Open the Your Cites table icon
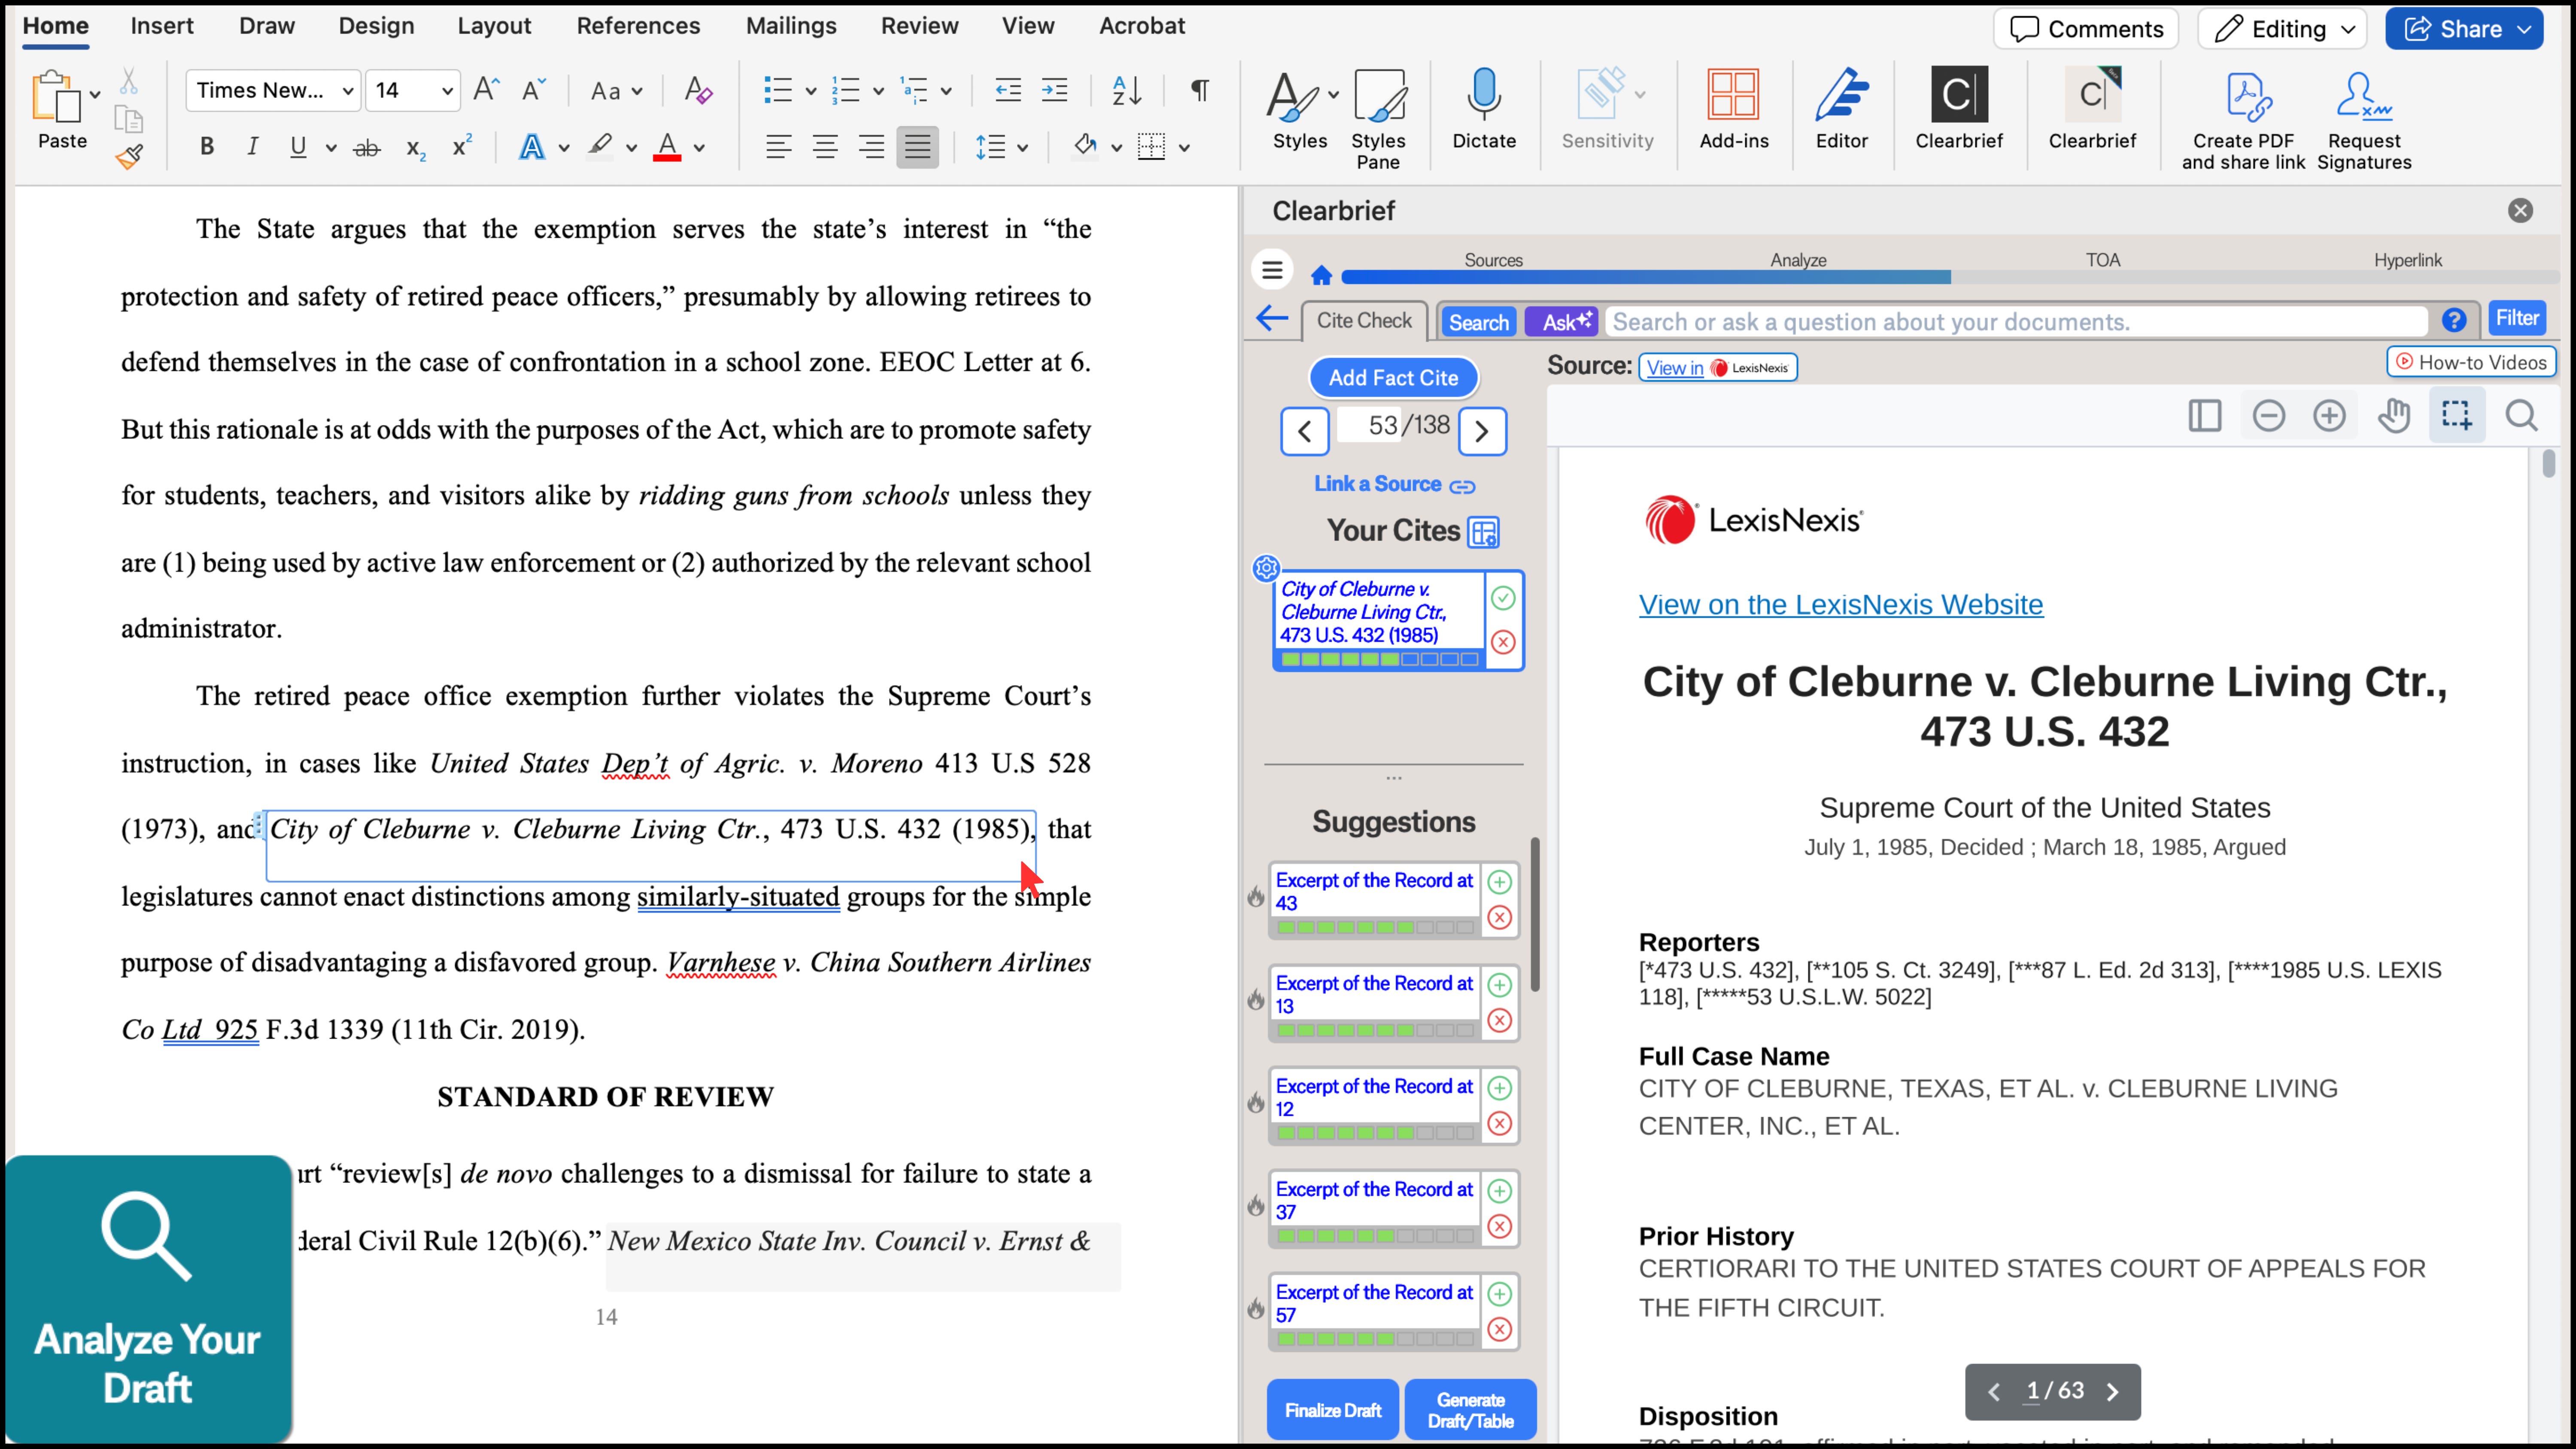Image resolution: width=2576 pixels, height=1449 pixels. click(x=1483, y=532)
